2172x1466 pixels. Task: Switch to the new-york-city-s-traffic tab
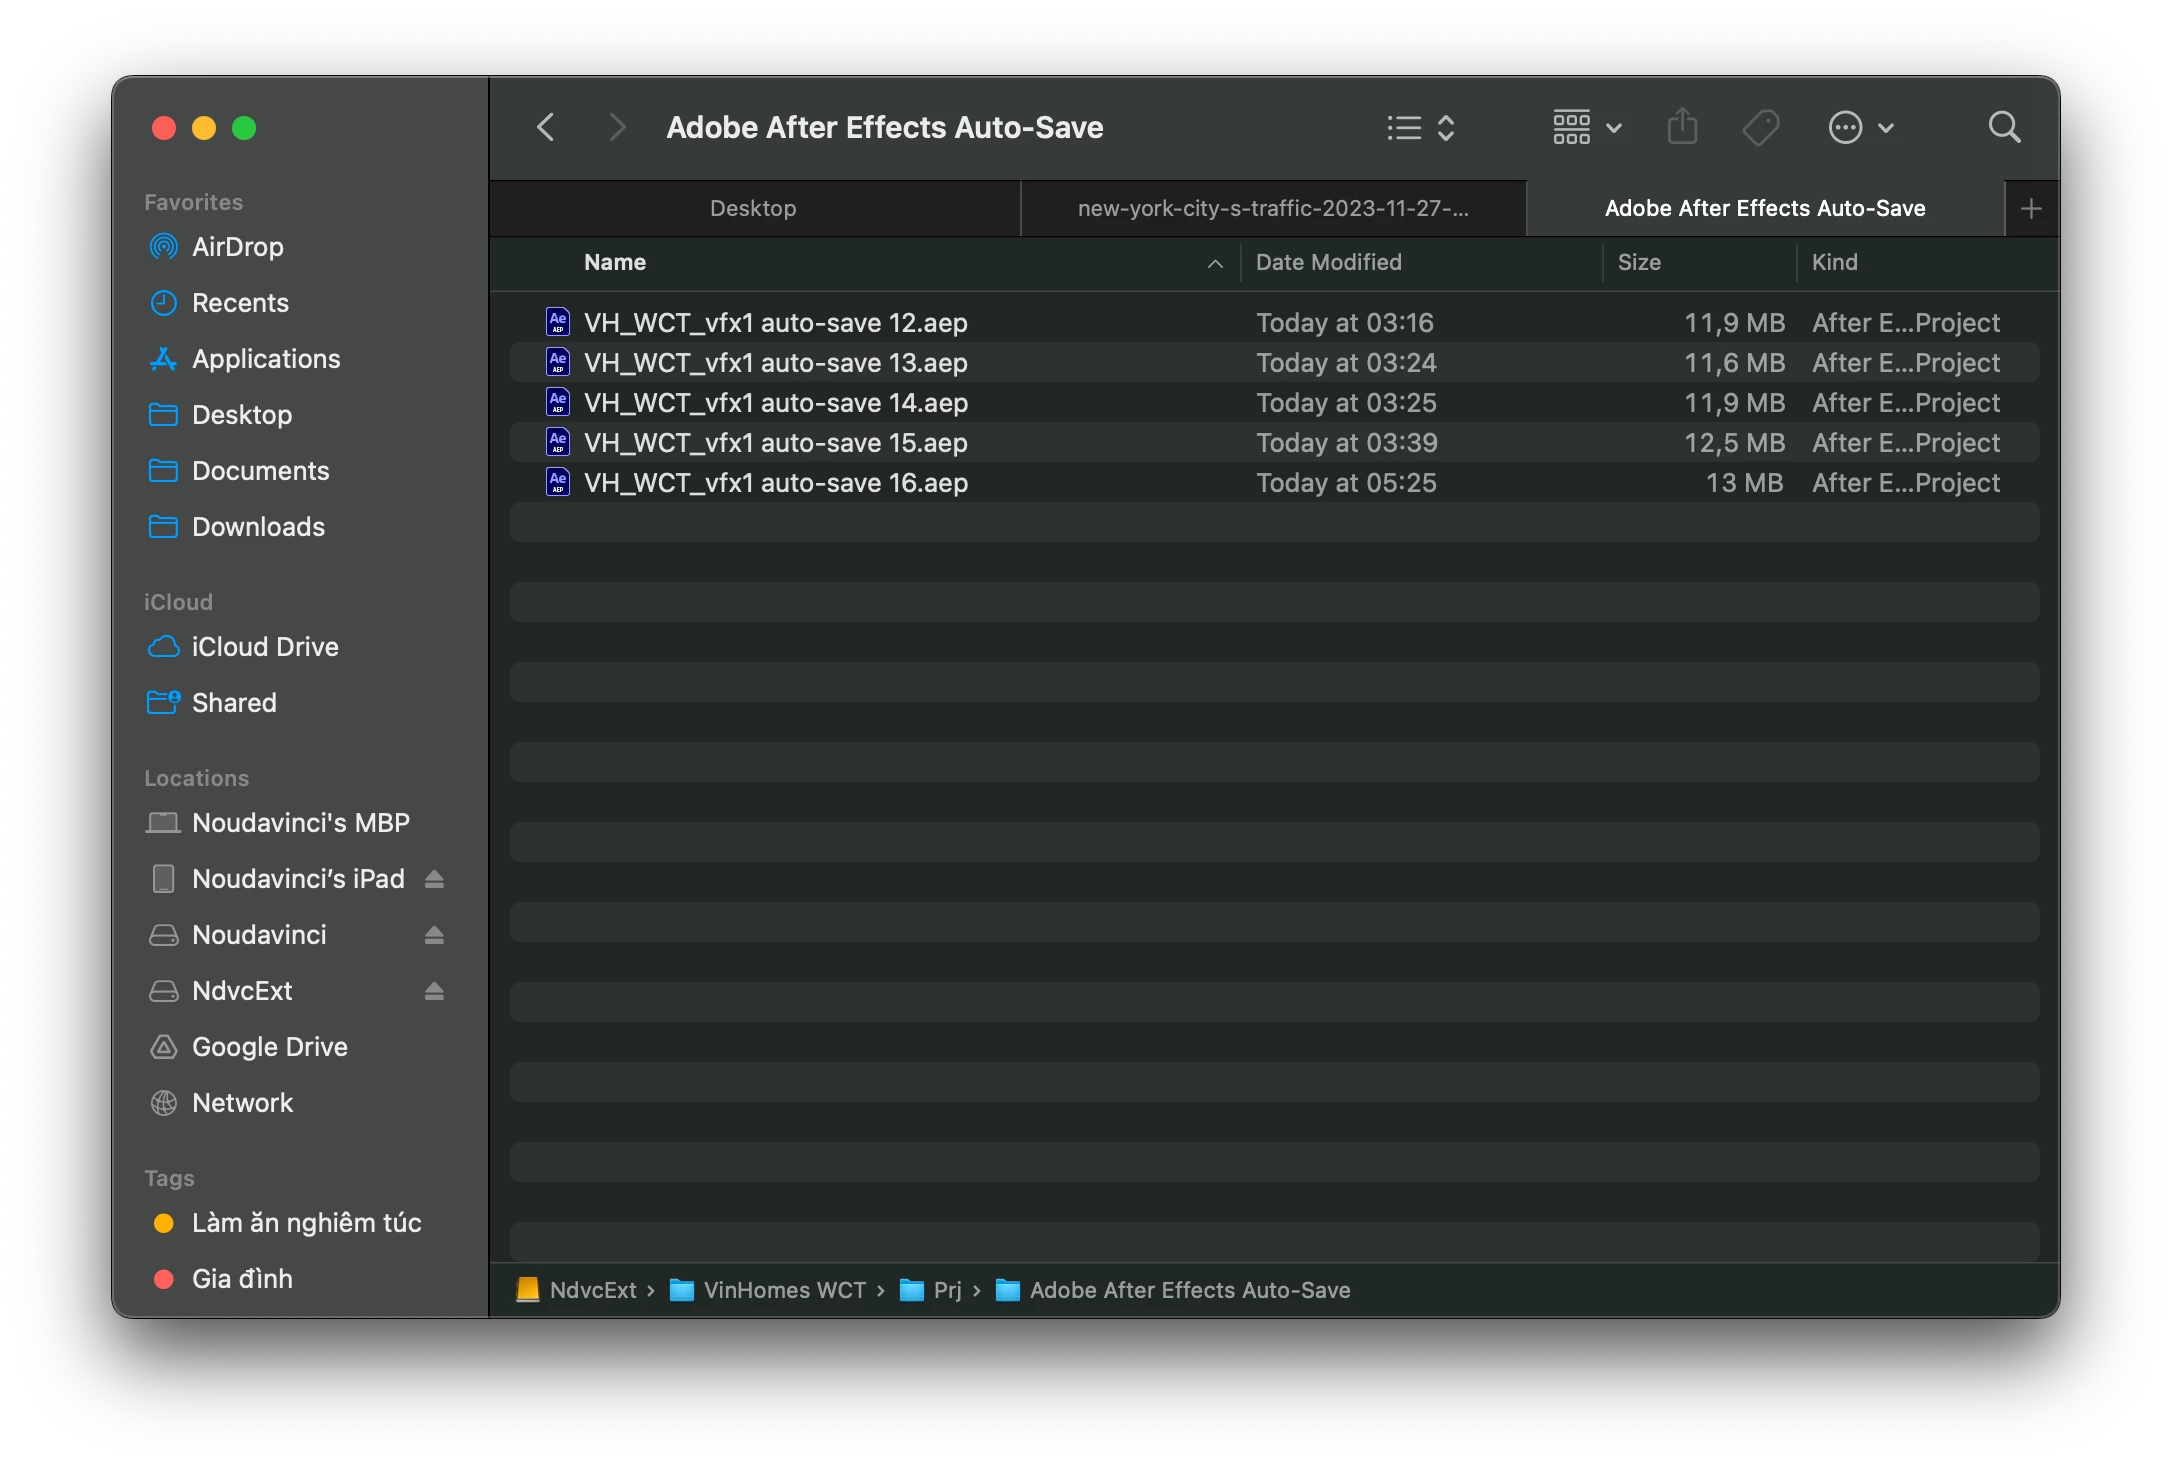tap(1272, 209)
